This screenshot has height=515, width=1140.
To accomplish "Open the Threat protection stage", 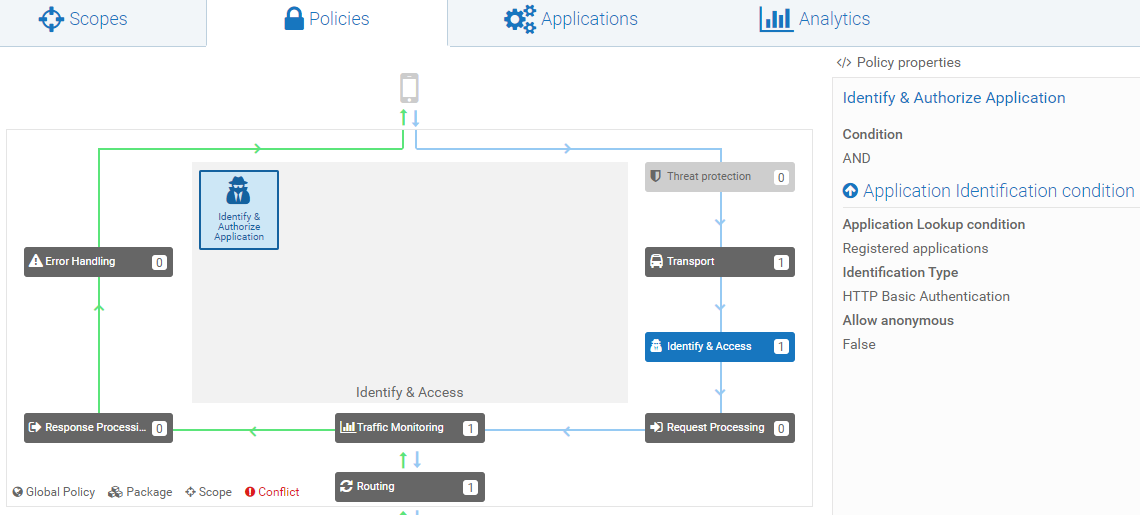I will pos(720,177).
